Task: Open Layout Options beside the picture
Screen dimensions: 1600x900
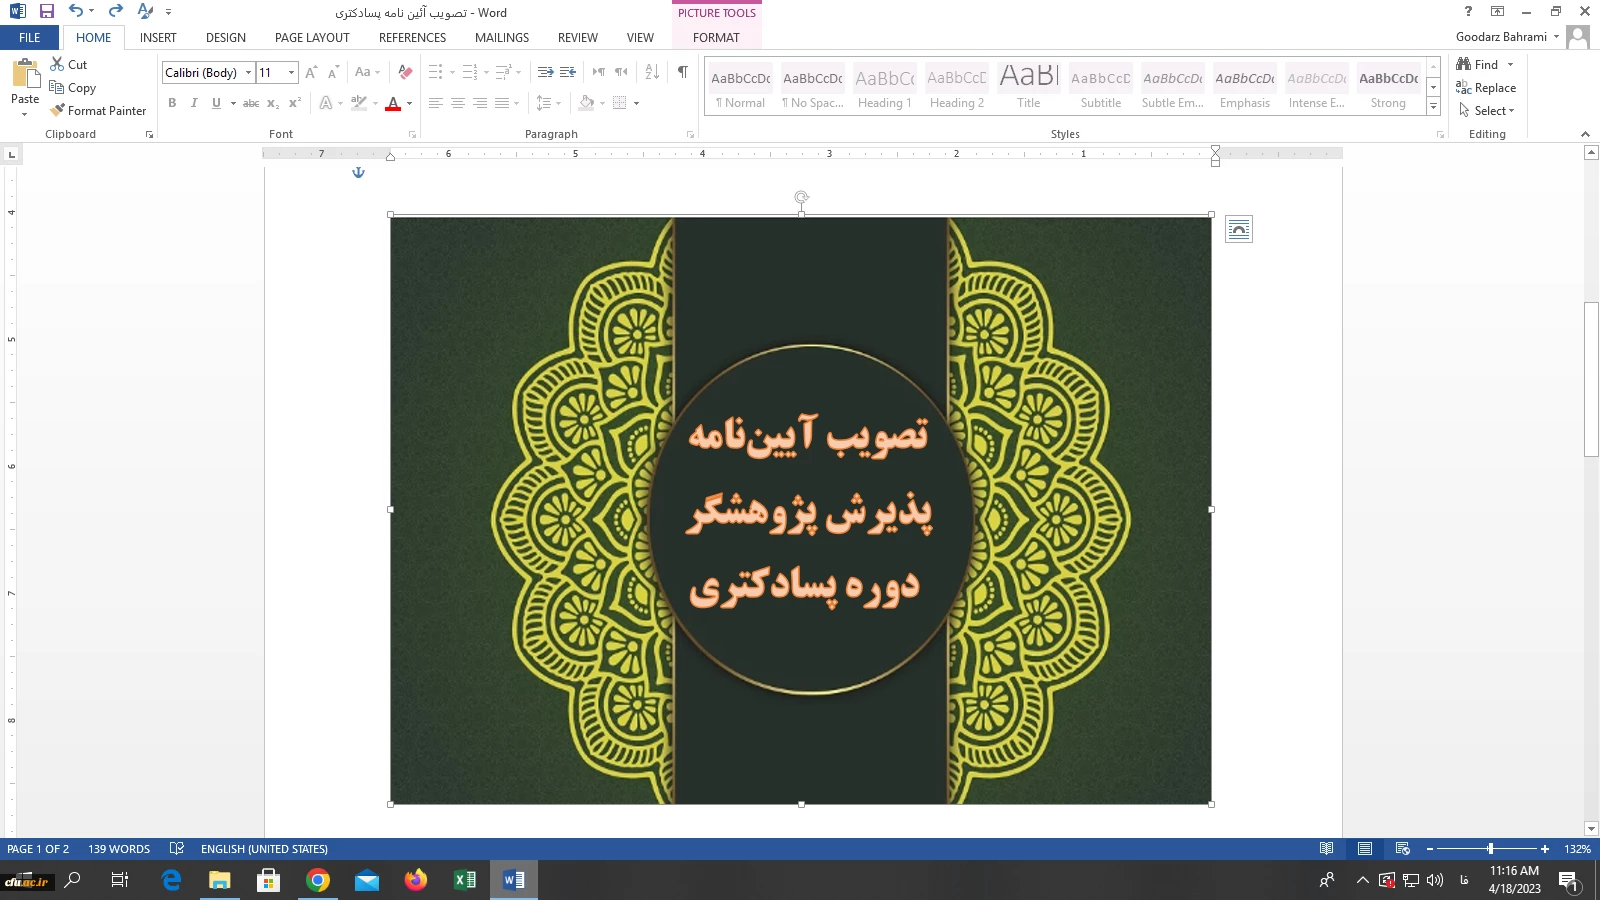Action: [1238, 230]
